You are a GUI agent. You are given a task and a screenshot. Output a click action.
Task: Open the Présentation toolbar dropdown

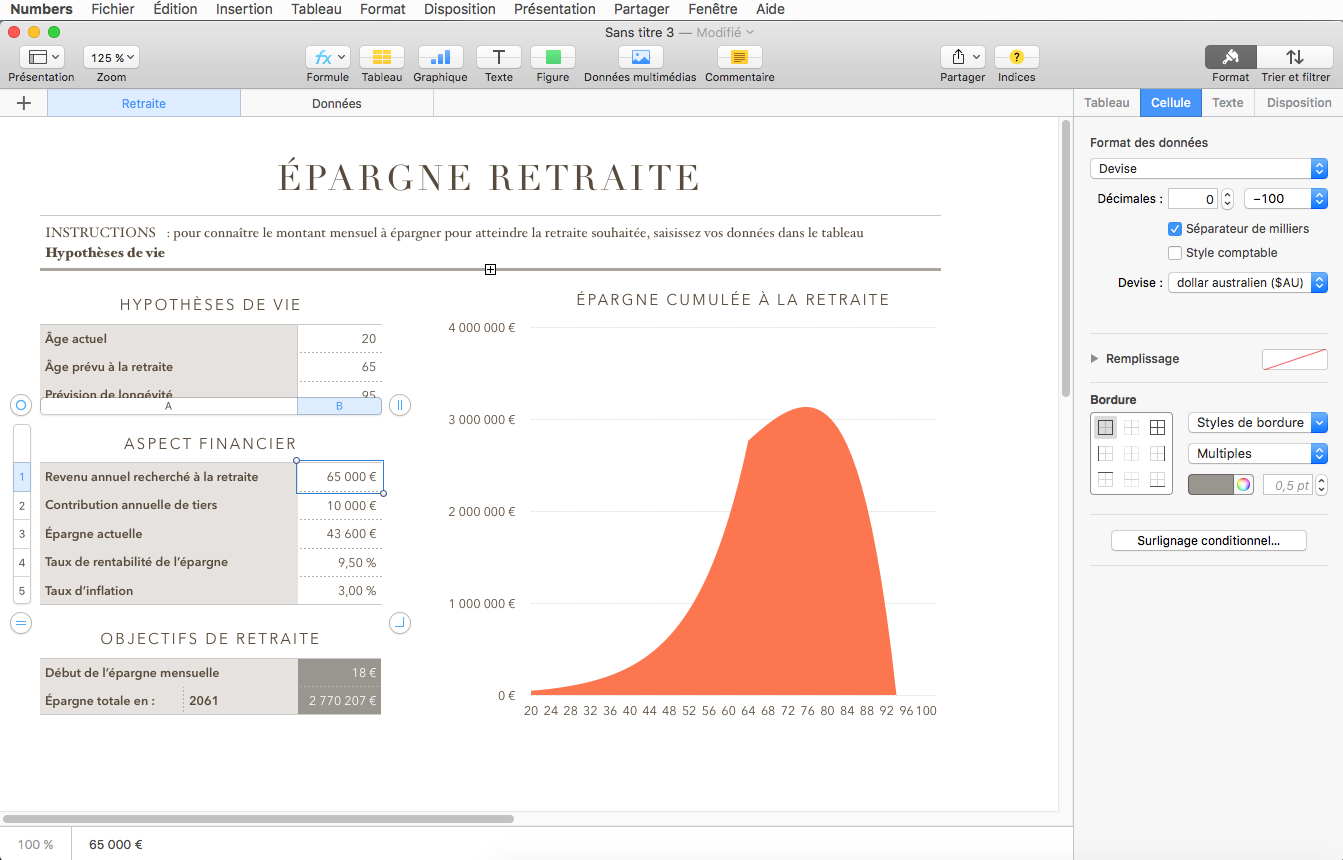point(41,57)
